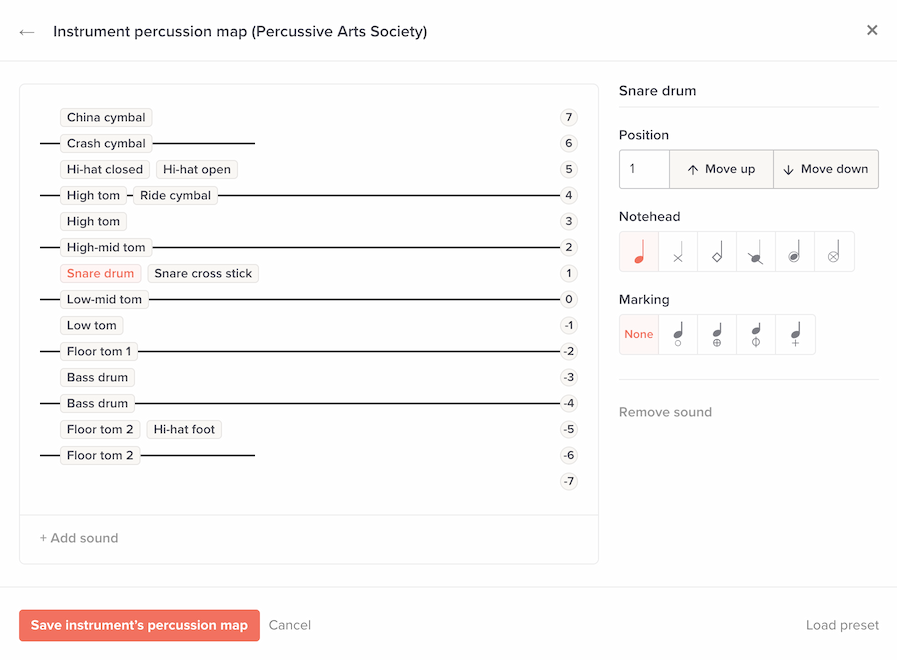Open the Load preset option
897x660 pixels.
tap(842, 625)
